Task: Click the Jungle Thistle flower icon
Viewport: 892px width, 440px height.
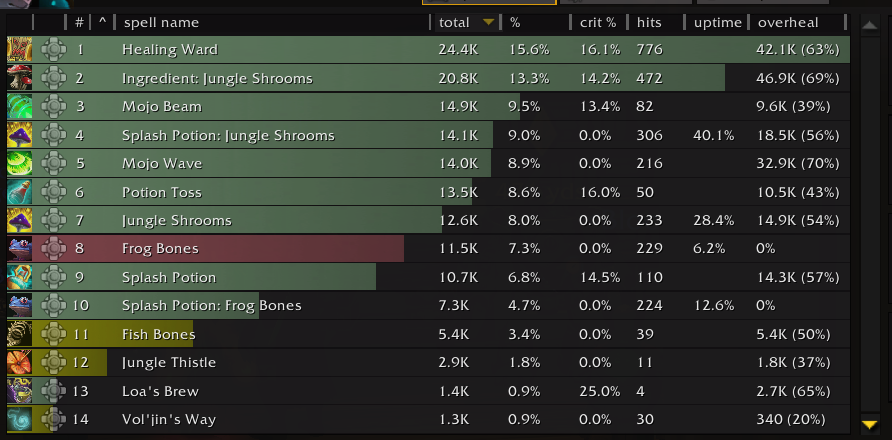Action: (19, 363)
